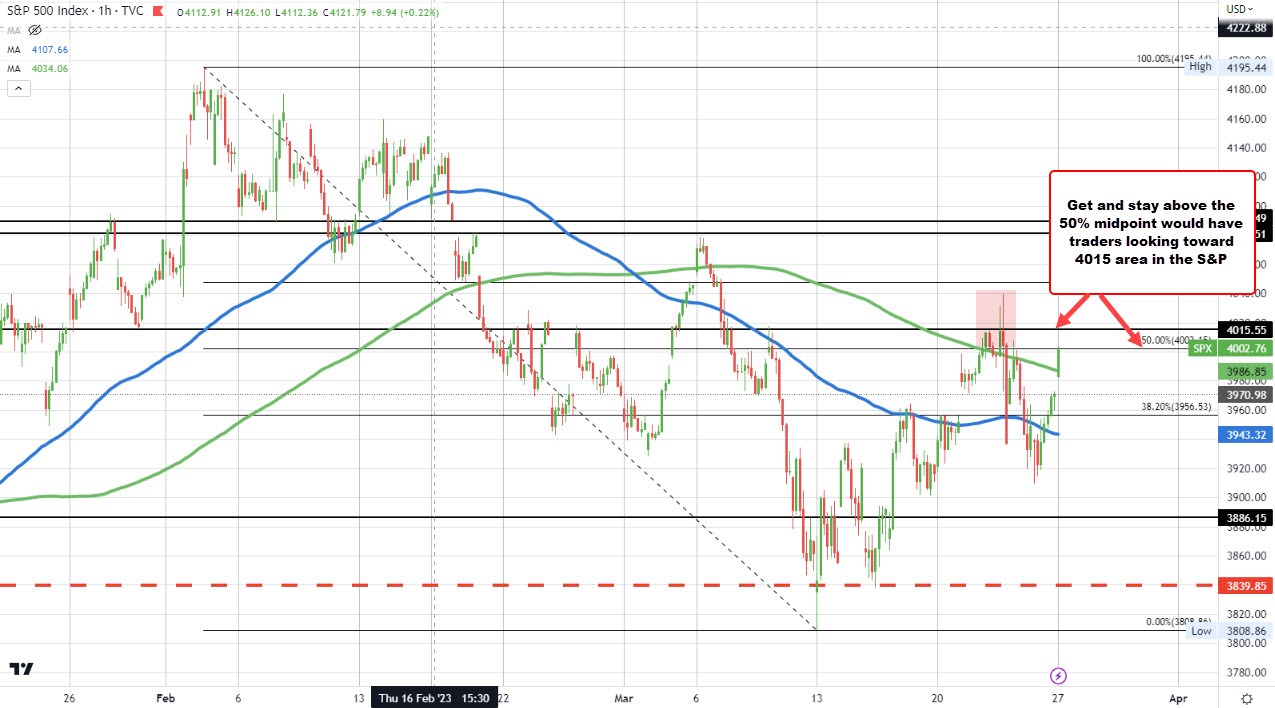
Task: Click the lightning event marker on time axis
Action: 1059,675
